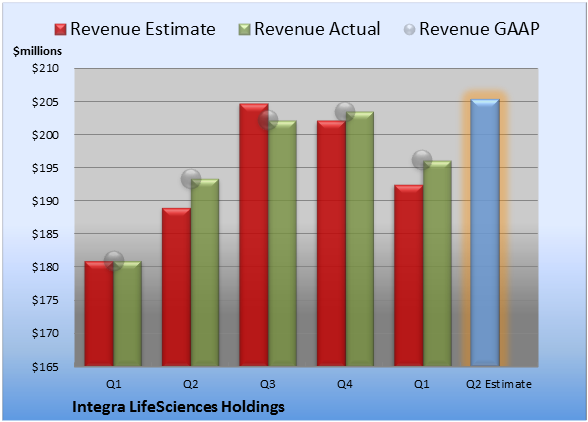
Task: Select the blue Q2 Estimate bar
Action: (x=485, y=232)
